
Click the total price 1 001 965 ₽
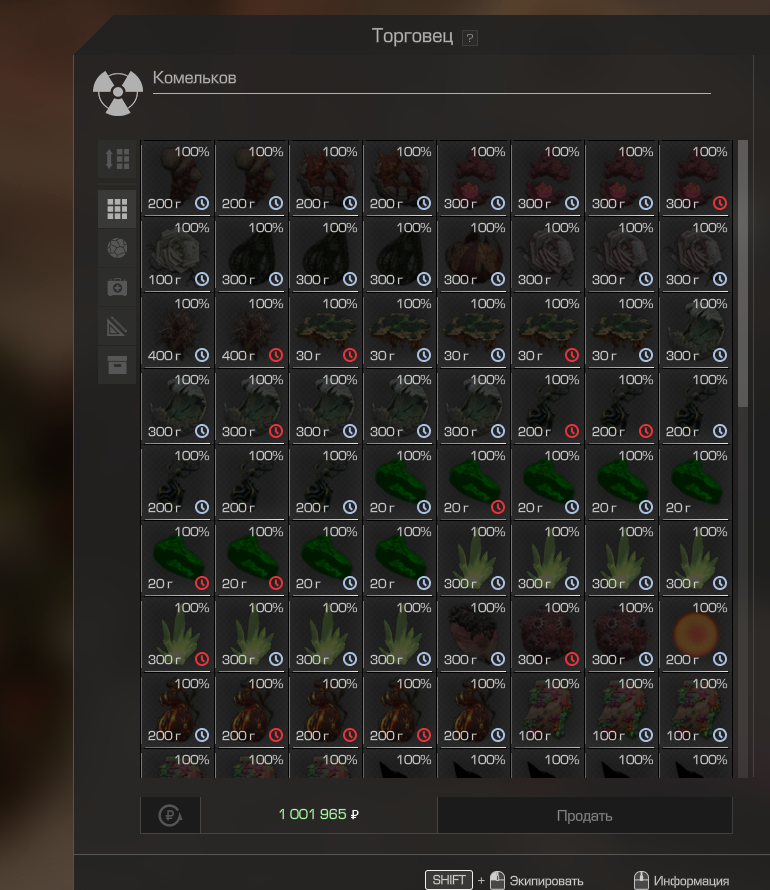(318, 815)
